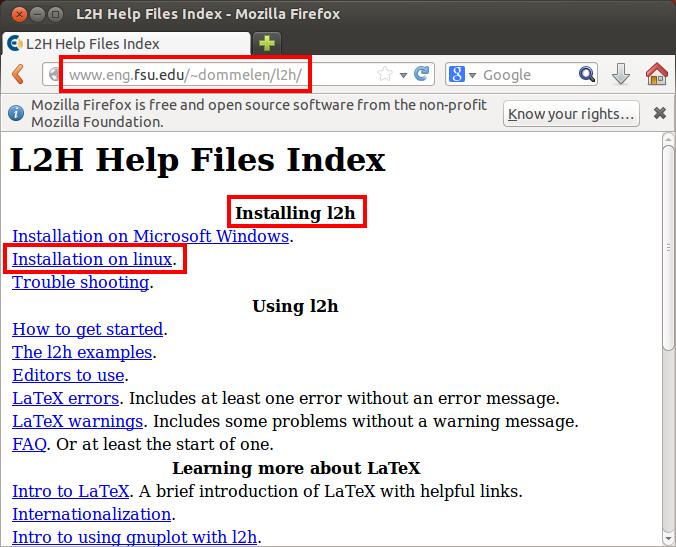This screenshot has height=547, width=676.
Task: Click the search magnifier icon
Action: click(x=587, y=75)
